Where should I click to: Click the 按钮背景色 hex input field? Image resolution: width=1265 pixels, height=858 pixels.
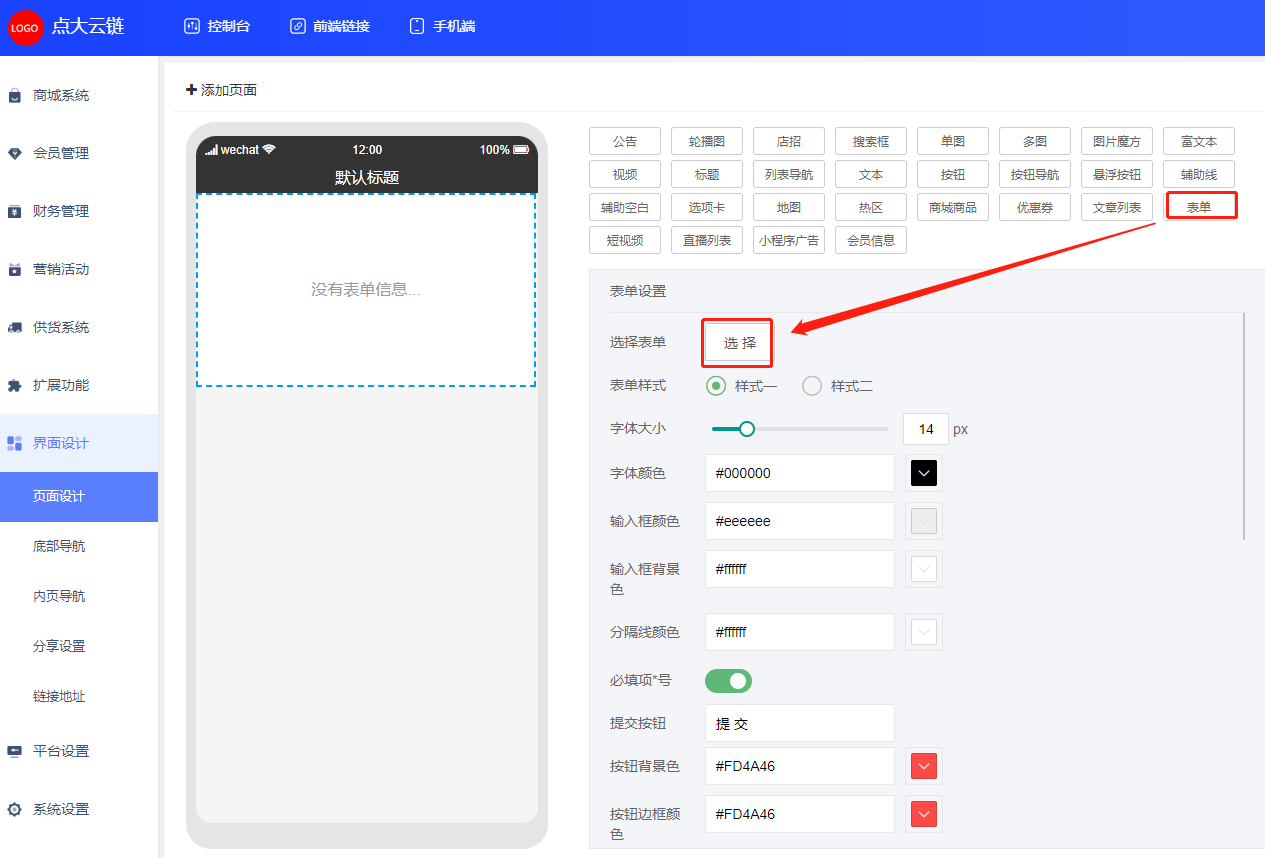(x=800, y=767)
